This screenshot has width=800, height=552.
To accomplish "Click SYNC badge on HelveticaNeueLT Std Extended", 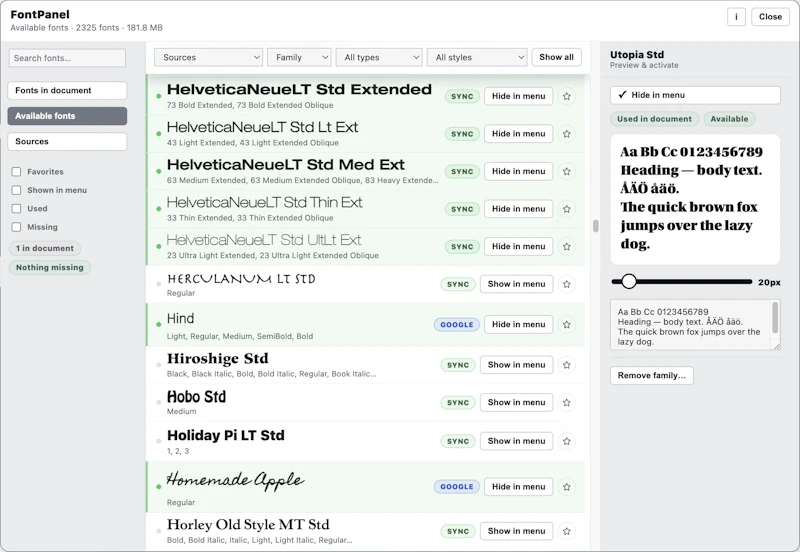I will 462,96.
